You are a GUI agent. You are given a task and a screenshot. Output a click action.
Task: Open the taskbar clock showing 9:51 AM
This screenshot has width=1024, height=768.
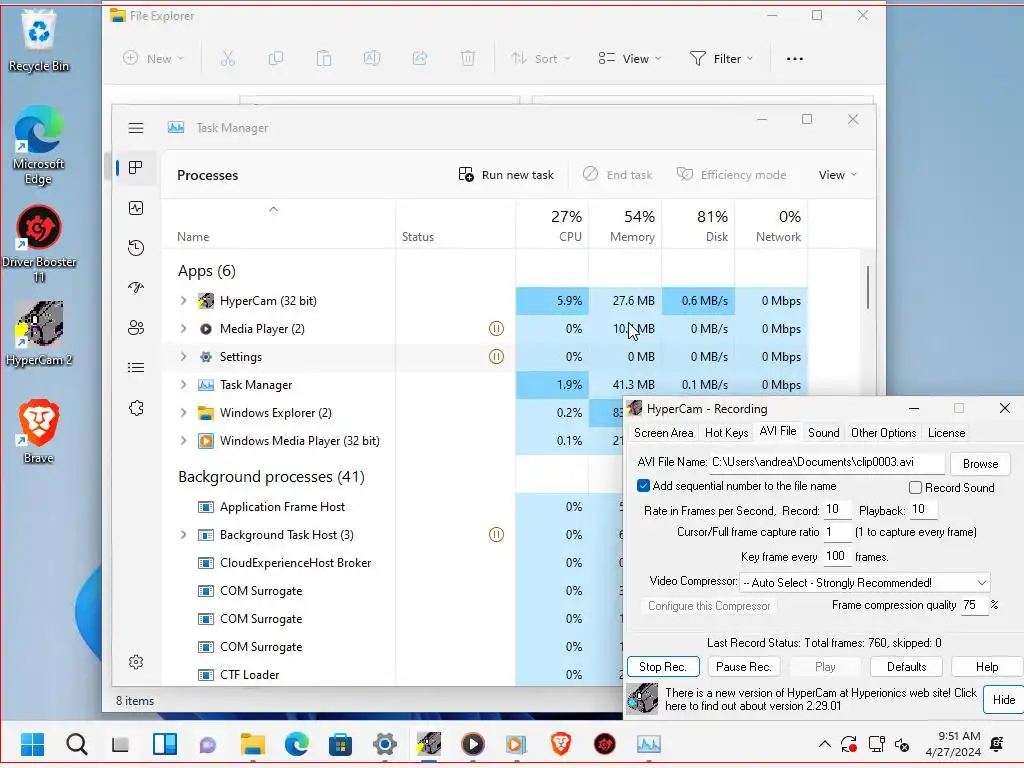point(953,744)
